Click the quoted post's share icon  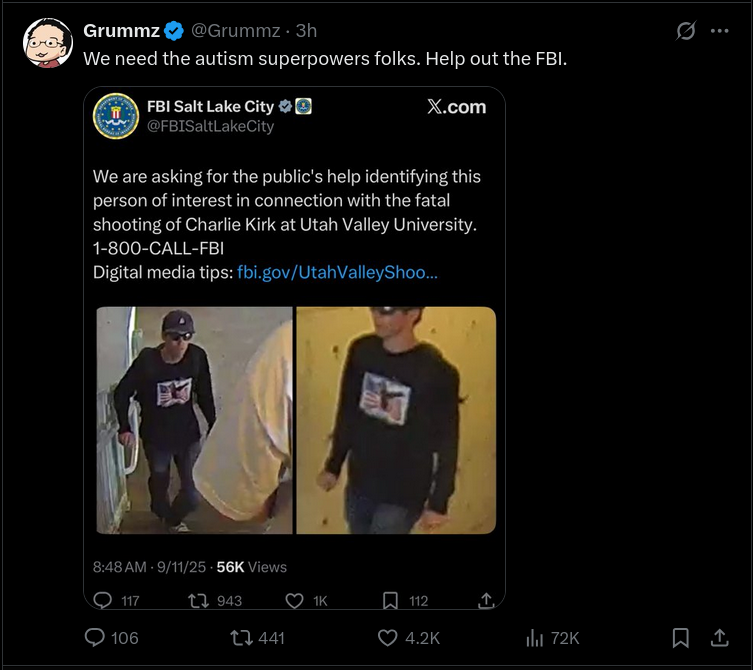click(x=486, y=600)
